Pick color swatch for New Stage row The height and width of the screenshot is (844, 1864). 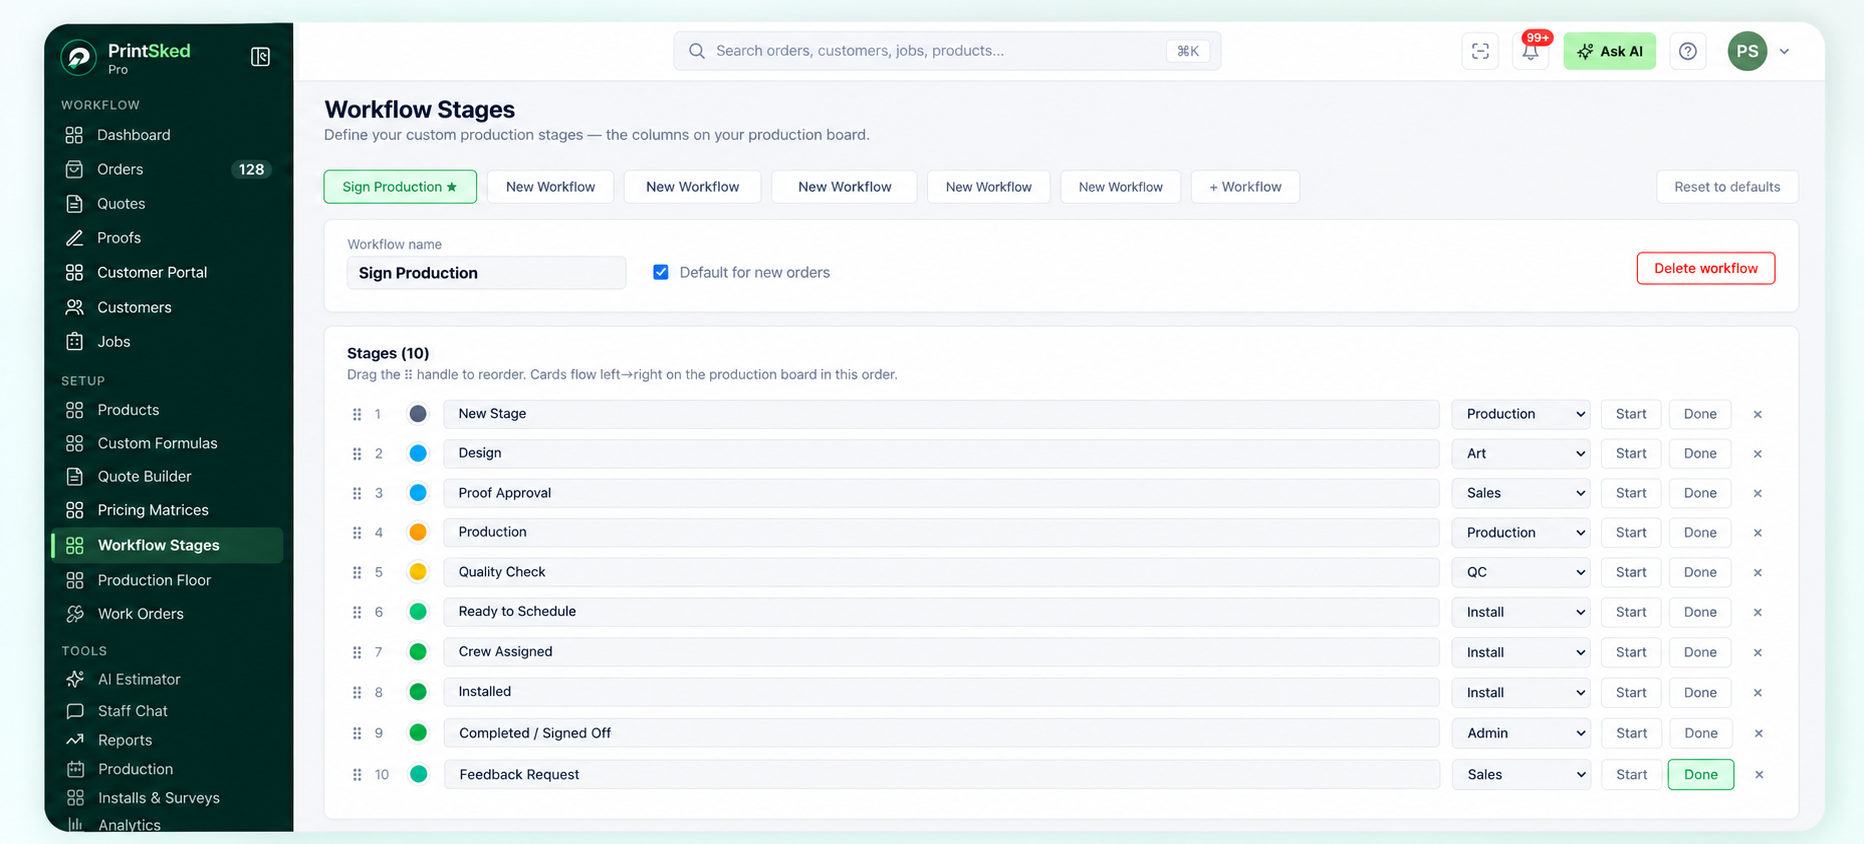[418, 414]
